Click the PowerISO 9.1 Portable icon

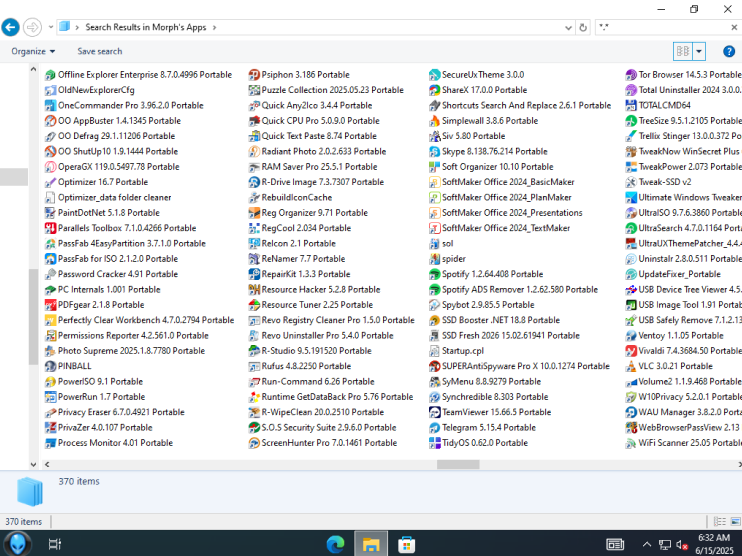coord(50,381)
